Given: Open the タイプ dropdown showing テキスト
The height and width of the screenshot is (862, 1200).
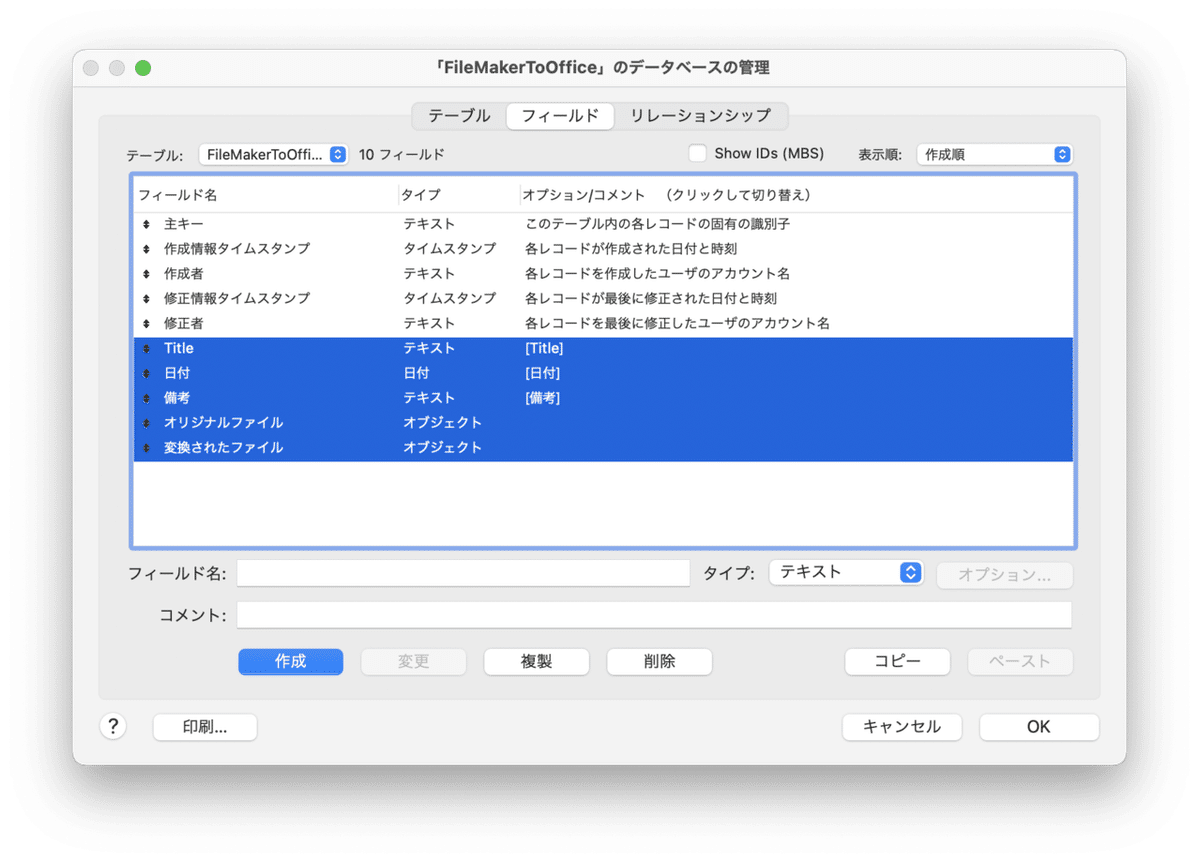Looking at the screenshot, I should pyautogui.click(x=846, y=572).
